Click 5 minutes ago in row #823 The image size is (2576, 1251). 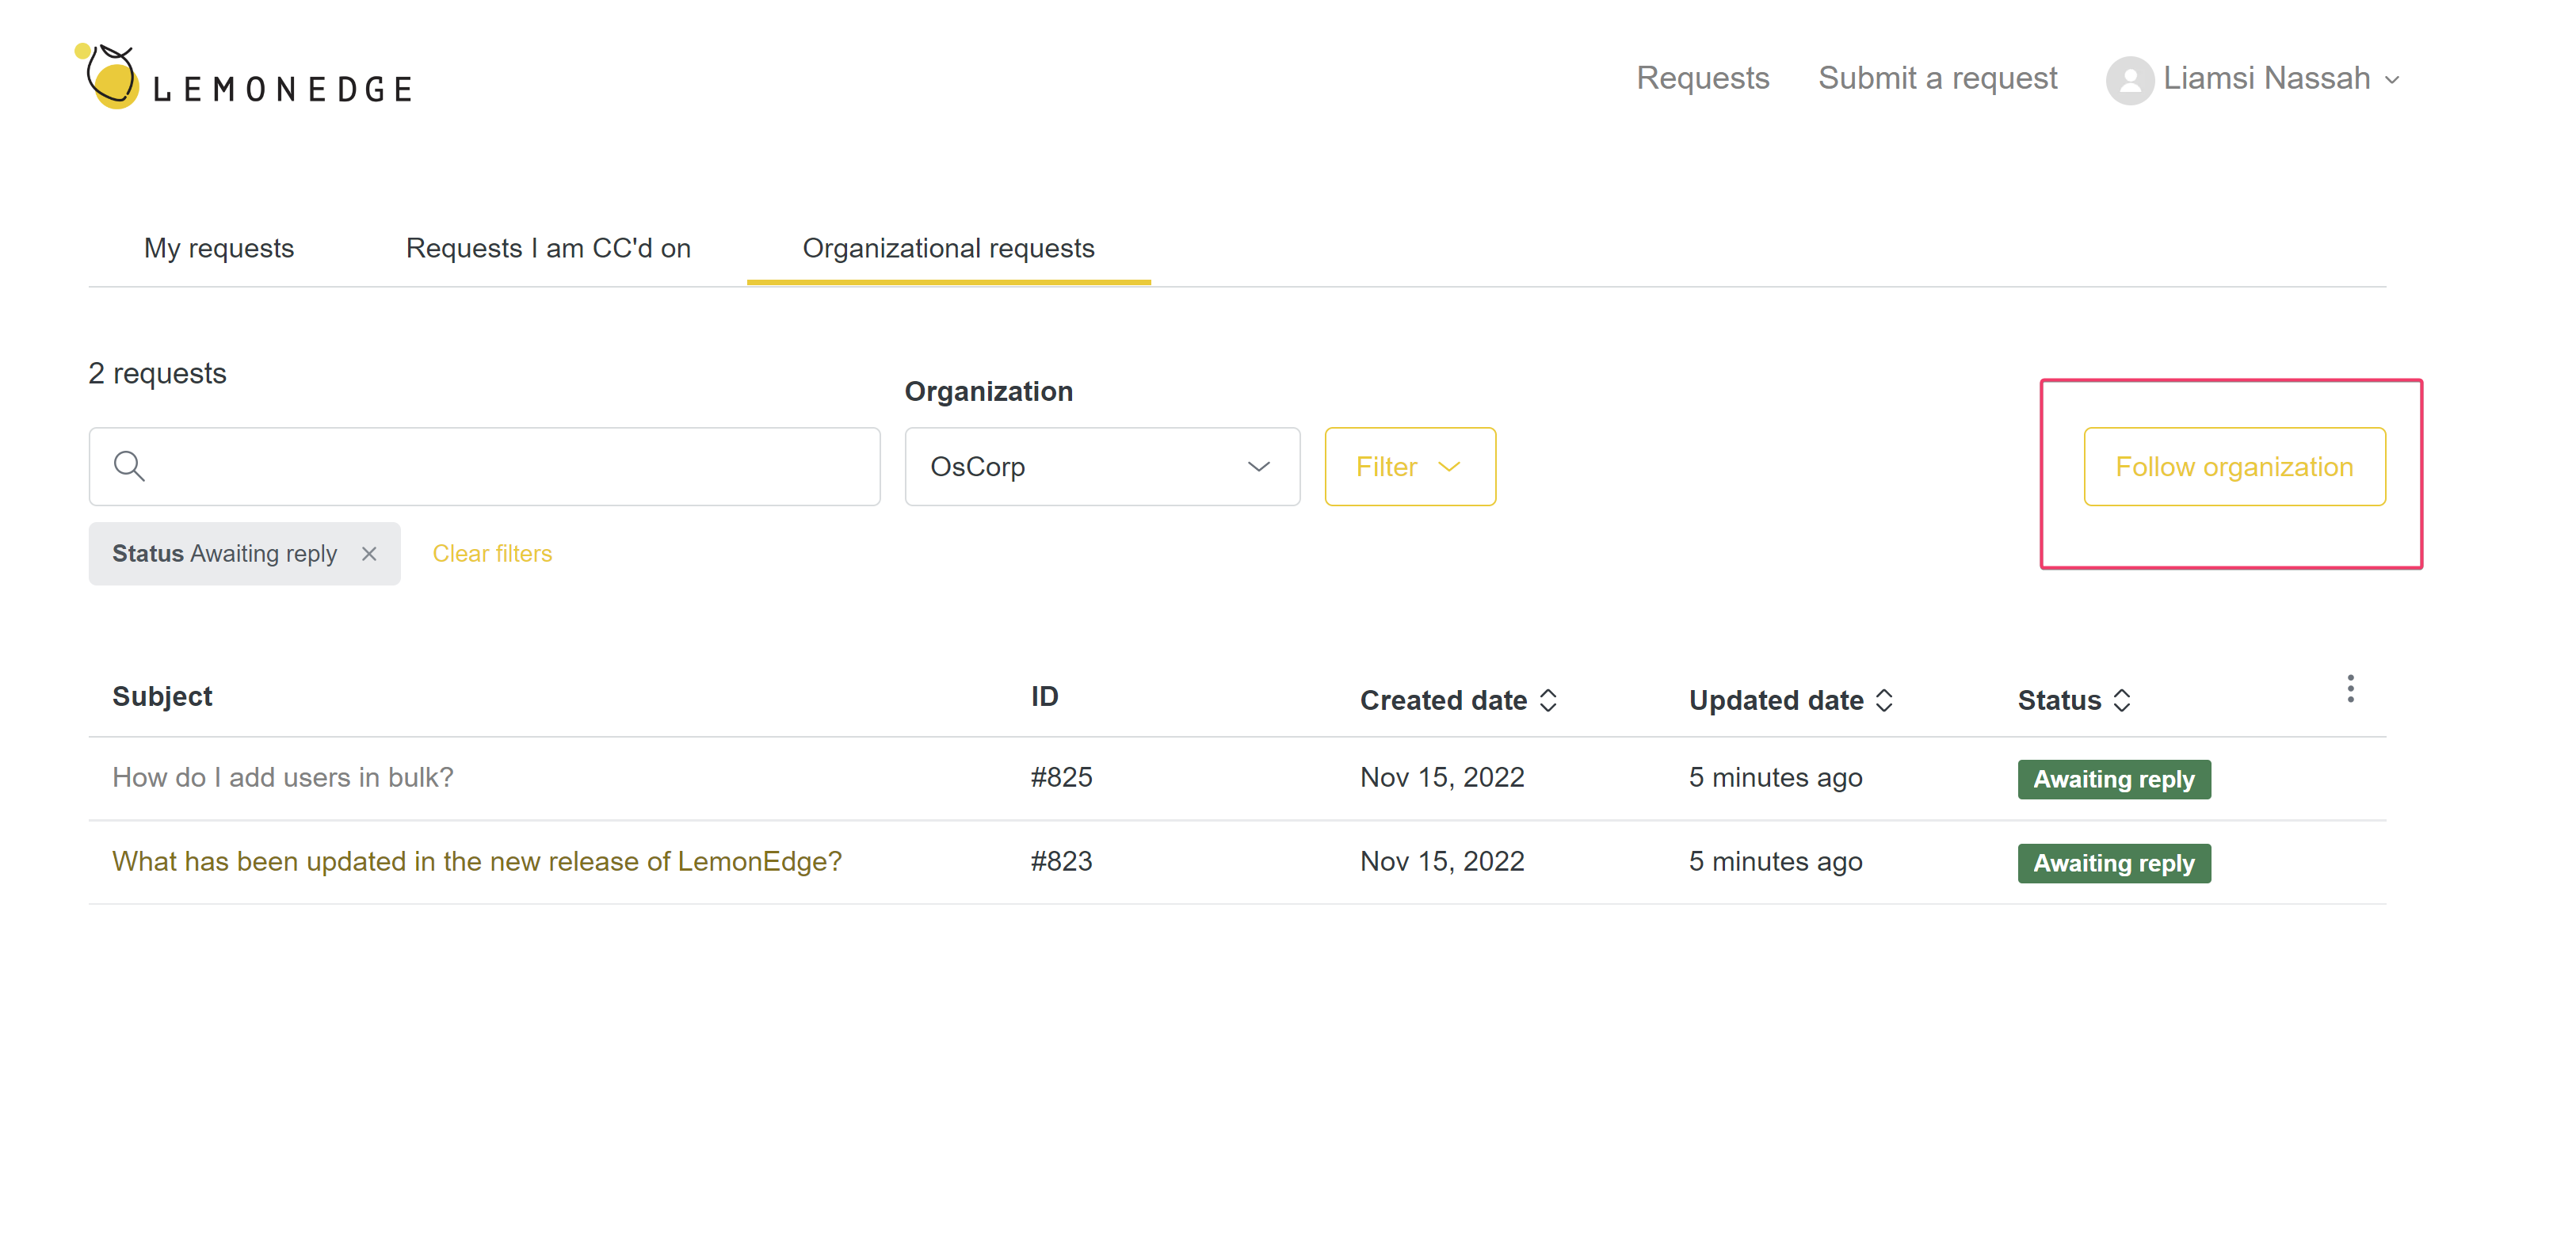click(1775, 861)
